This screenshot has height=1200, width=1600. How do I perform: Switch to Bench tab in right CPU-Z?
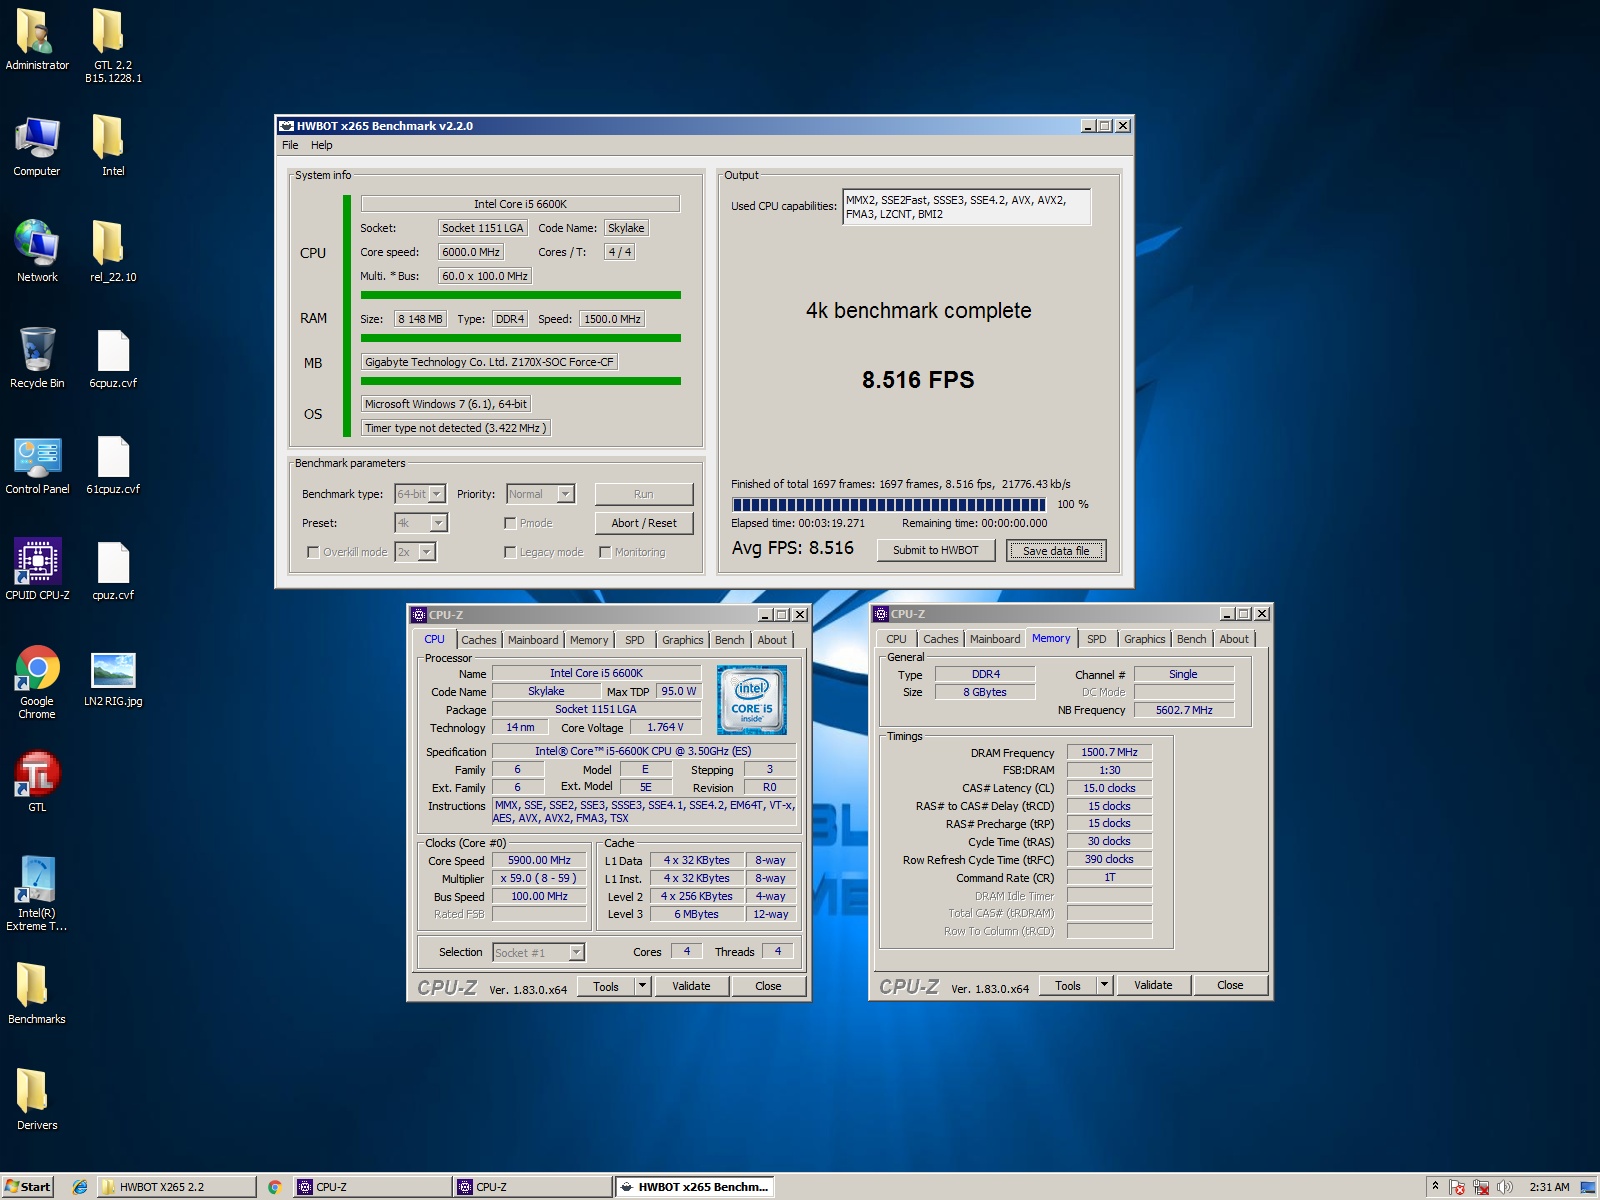[x=1191, y=639]
